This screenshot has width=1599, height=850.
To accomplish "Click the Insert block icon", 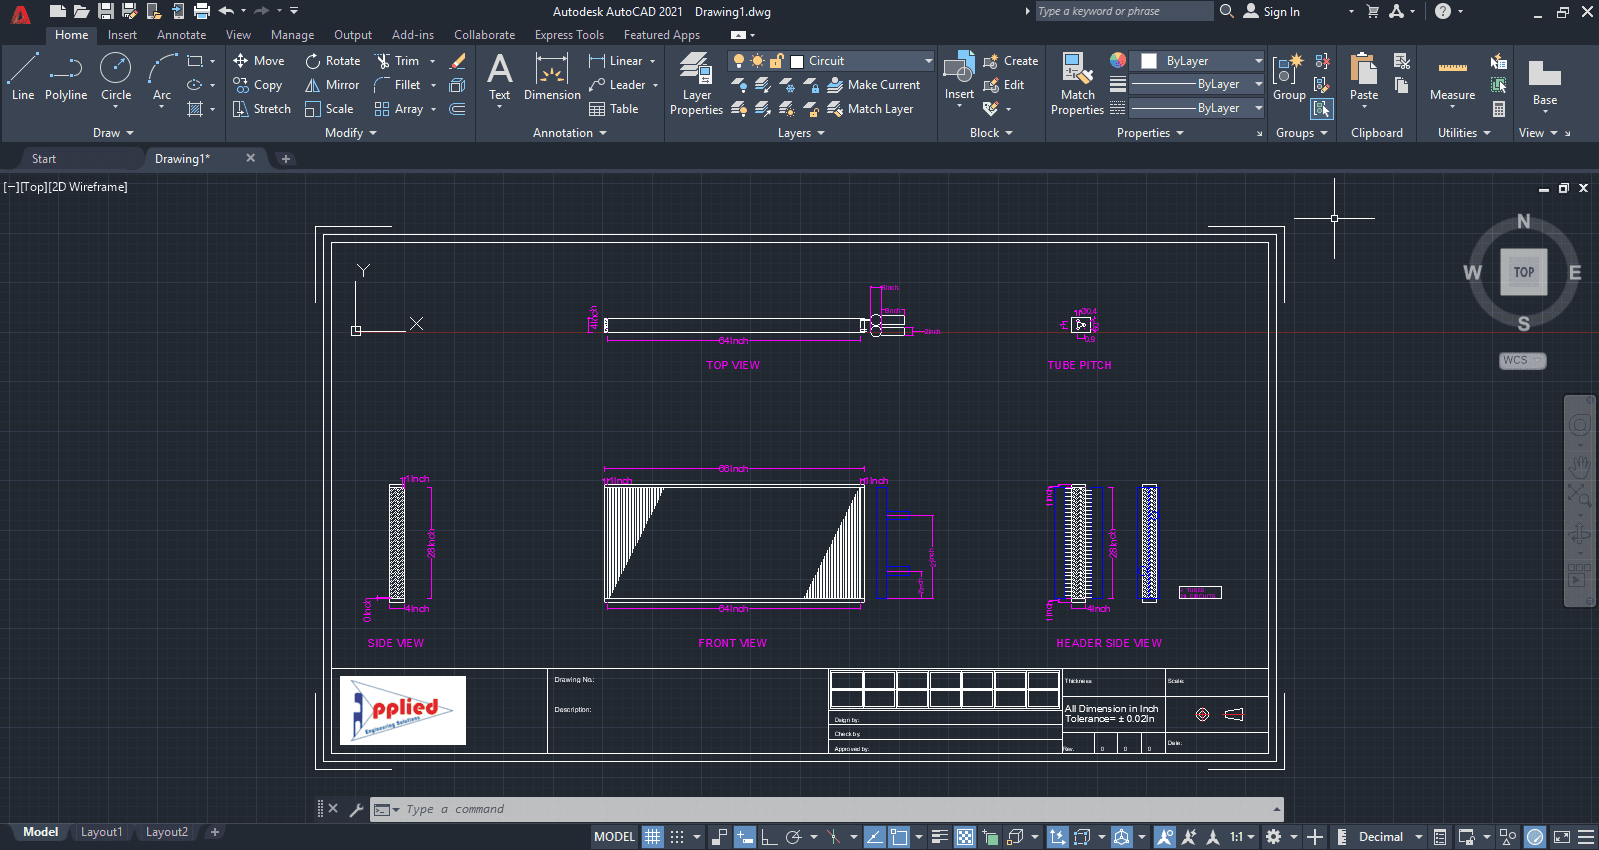I will coord(959,75).
